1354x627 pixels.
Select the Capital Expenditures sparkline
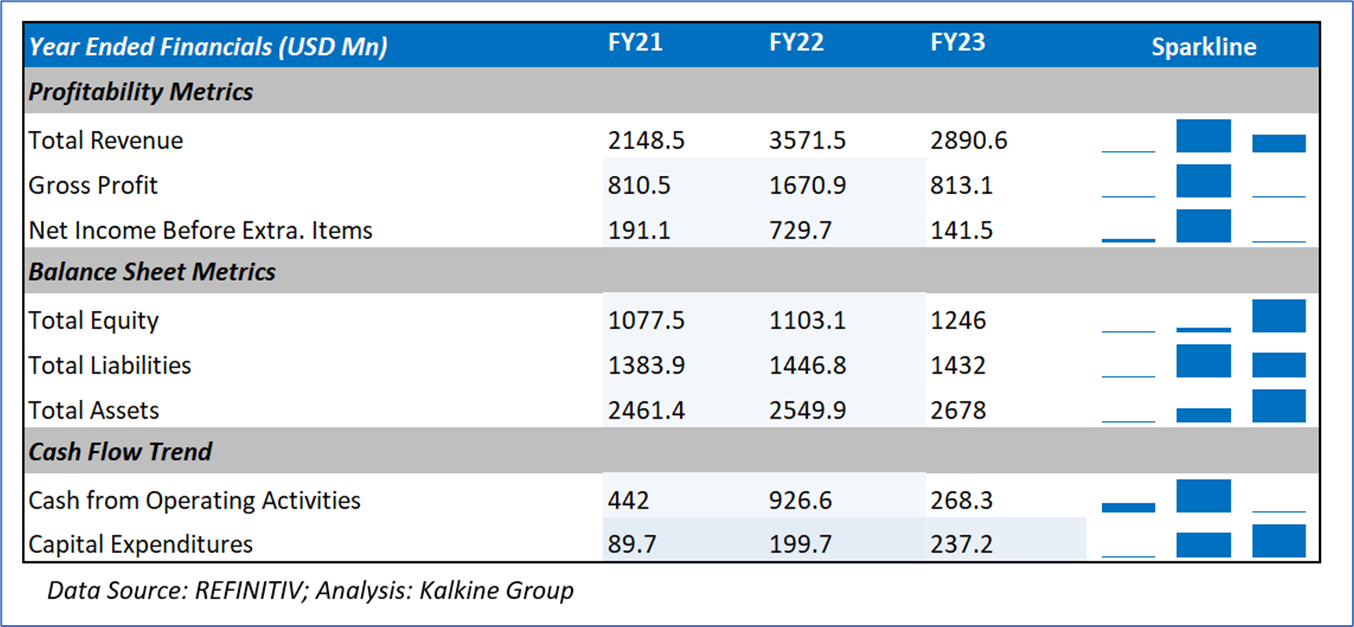pyautogui.click(x=1203, y=542)
